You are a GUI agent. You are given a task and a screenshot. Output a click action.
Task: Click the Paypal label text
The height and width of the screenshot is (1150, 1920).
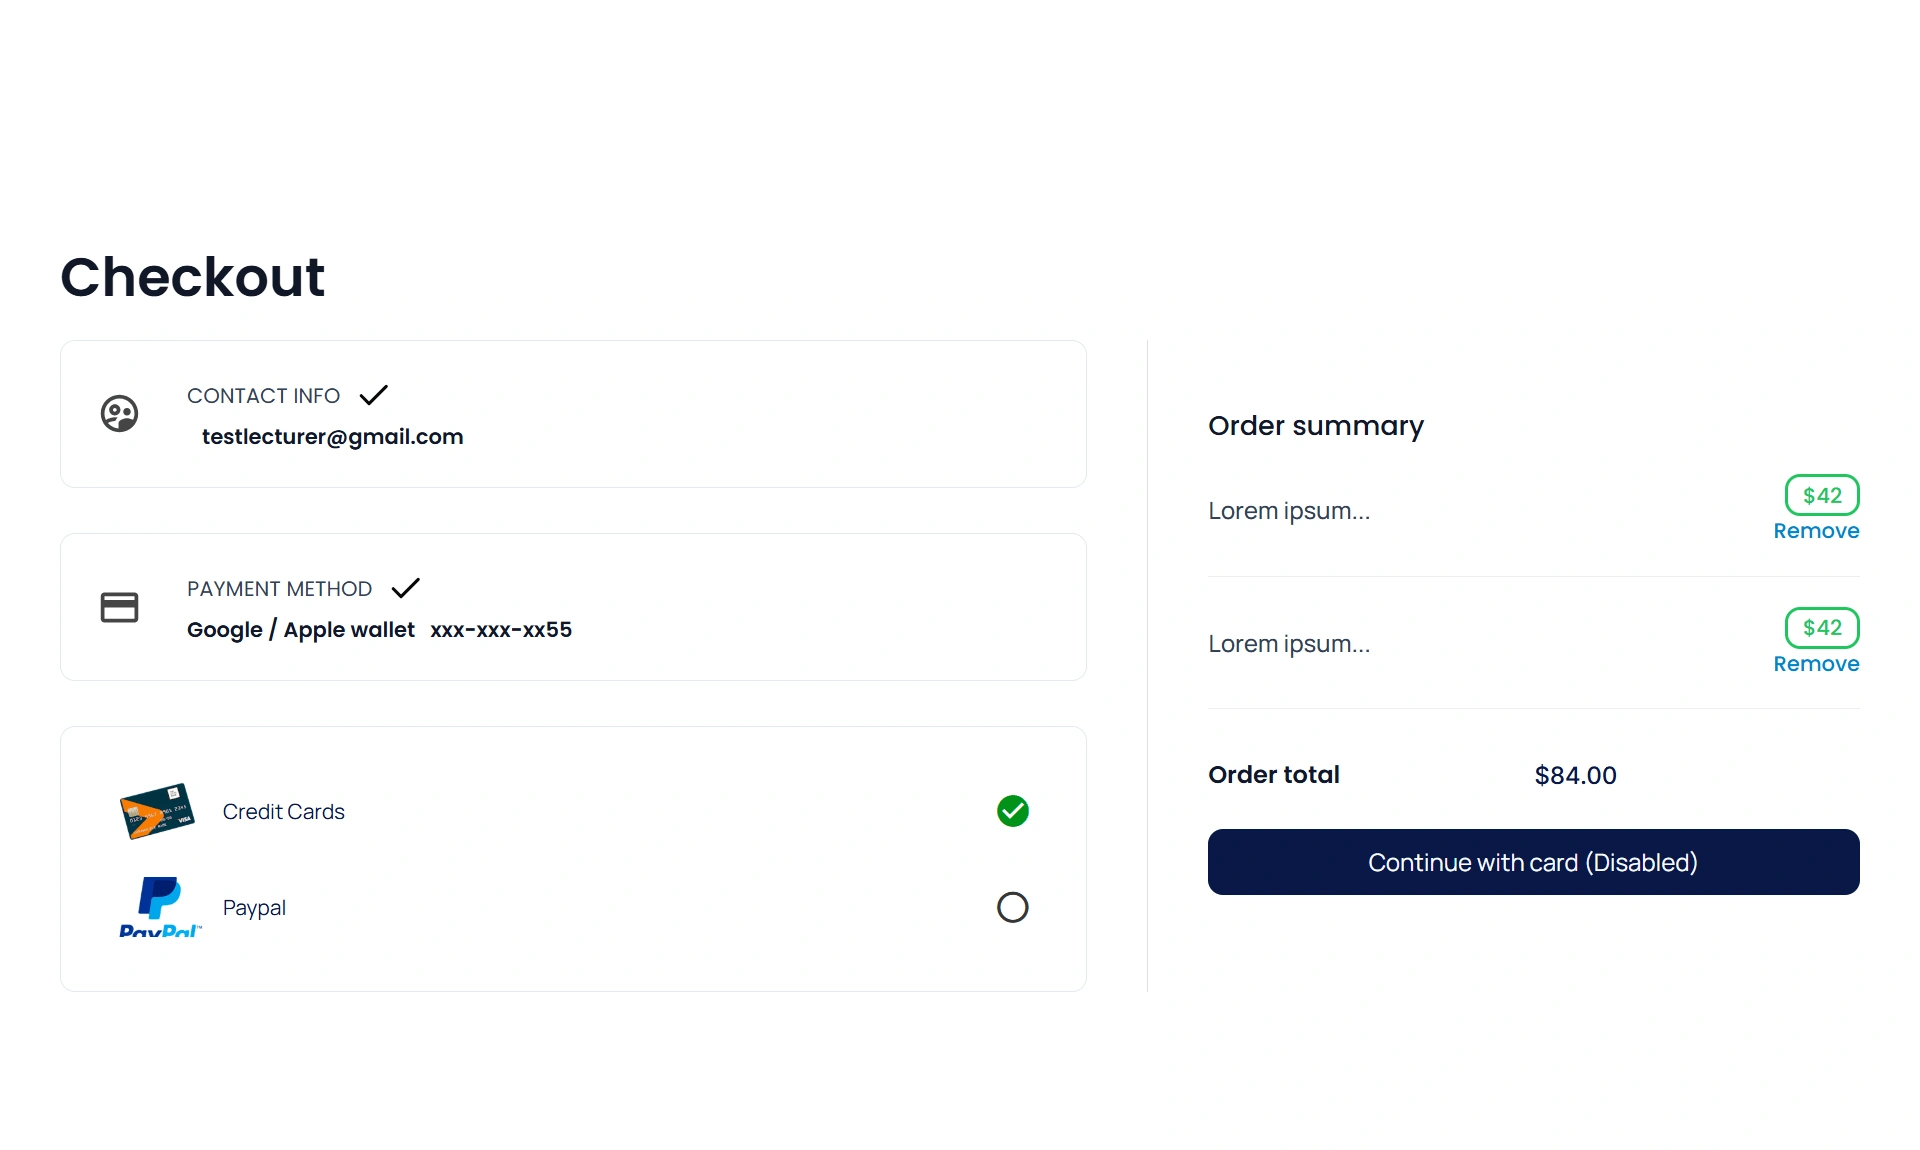pos(254,908)
